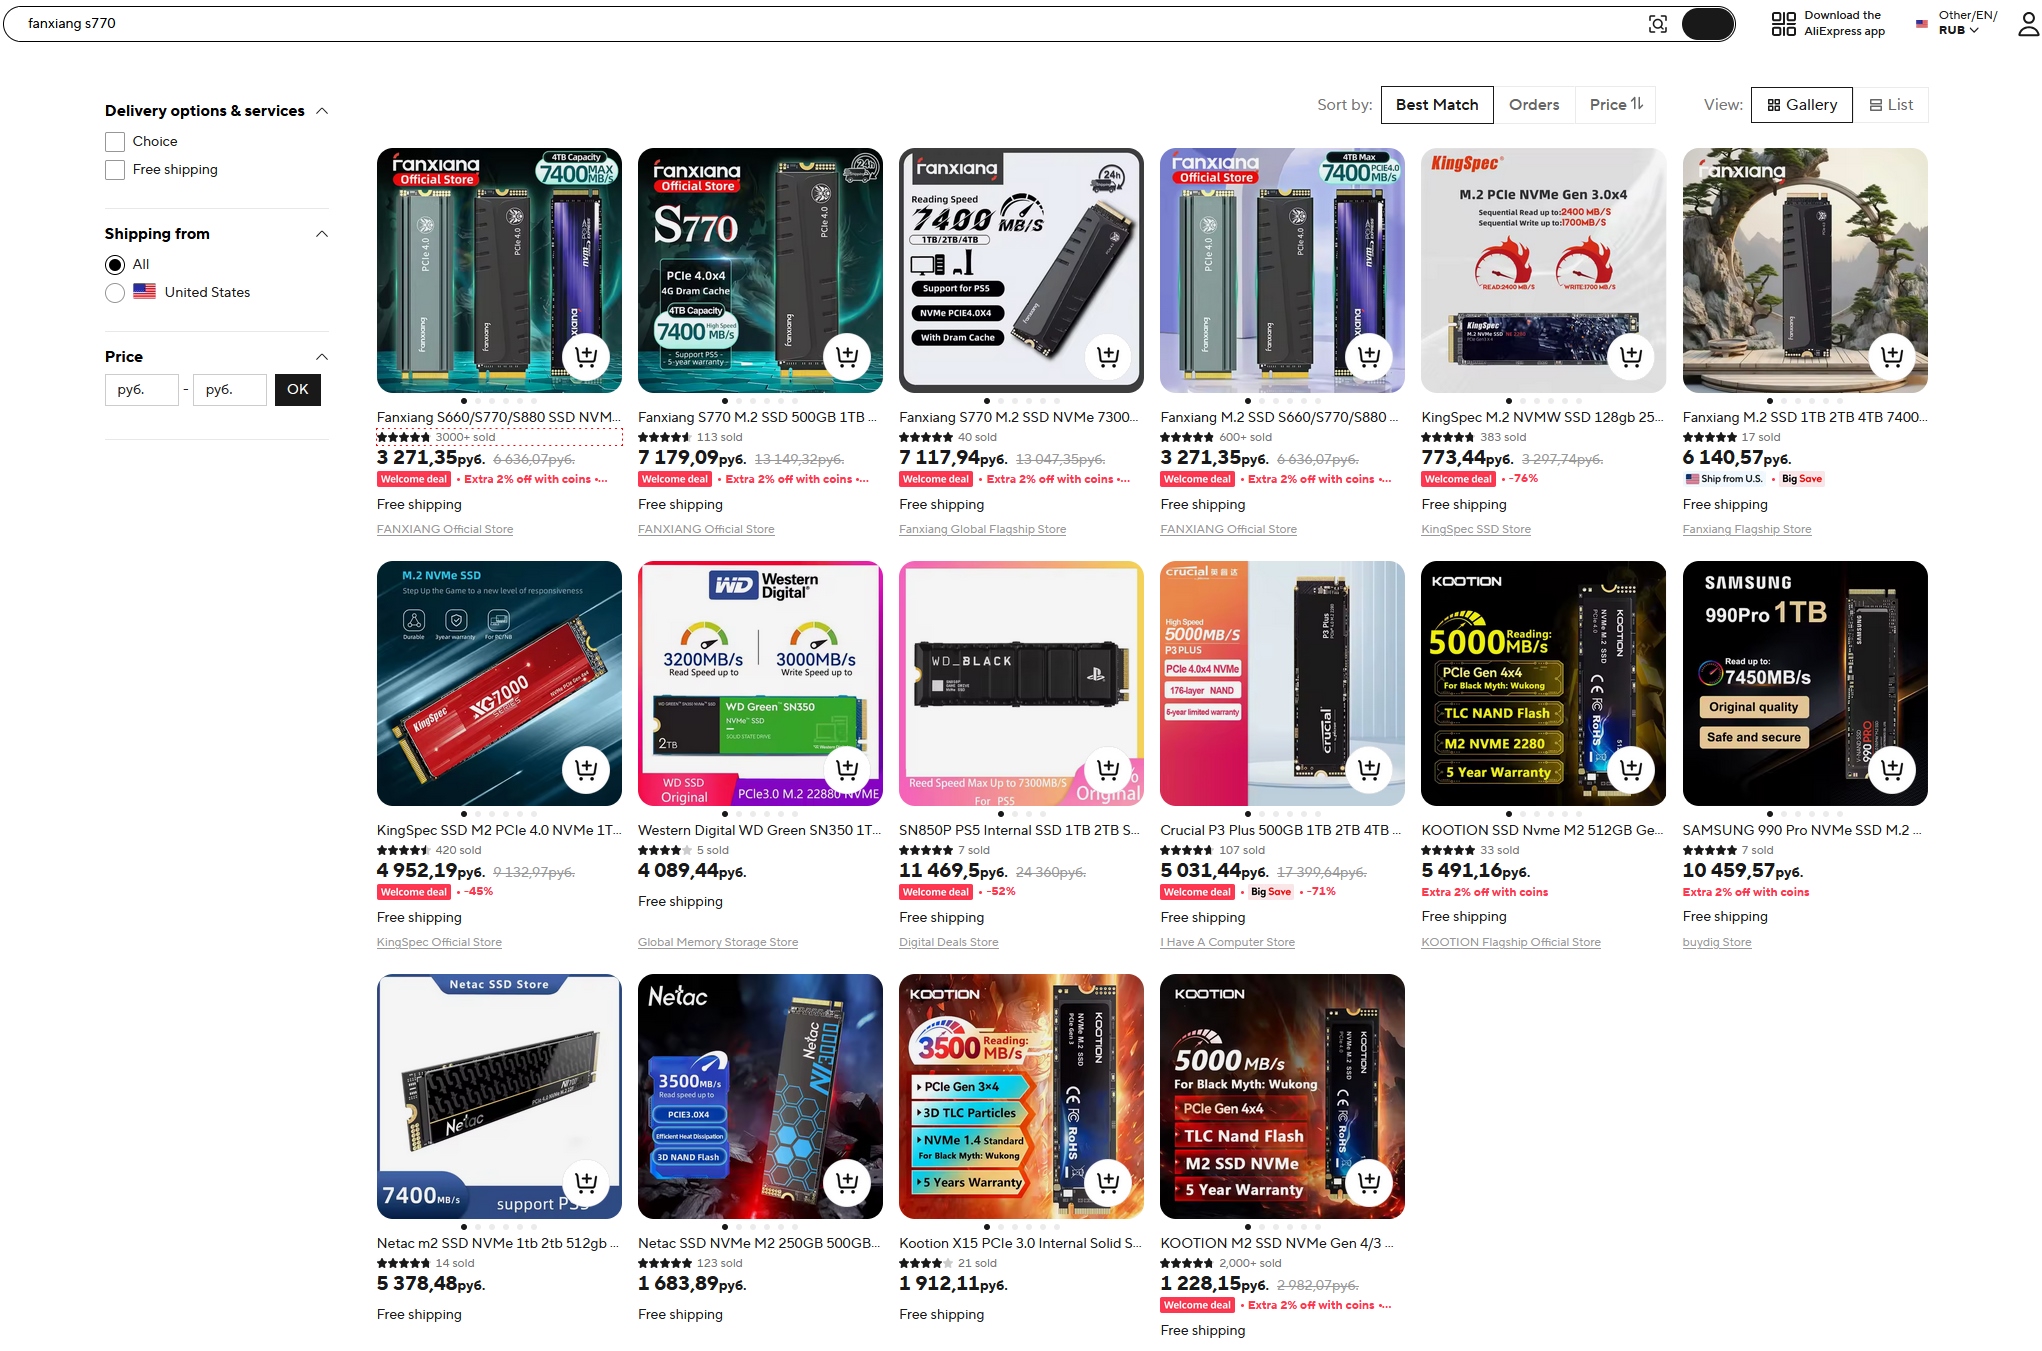Apply price range with OK button
This screenshot has width=2042, height=1351.
pyautogui.click(x=298, y=390)
